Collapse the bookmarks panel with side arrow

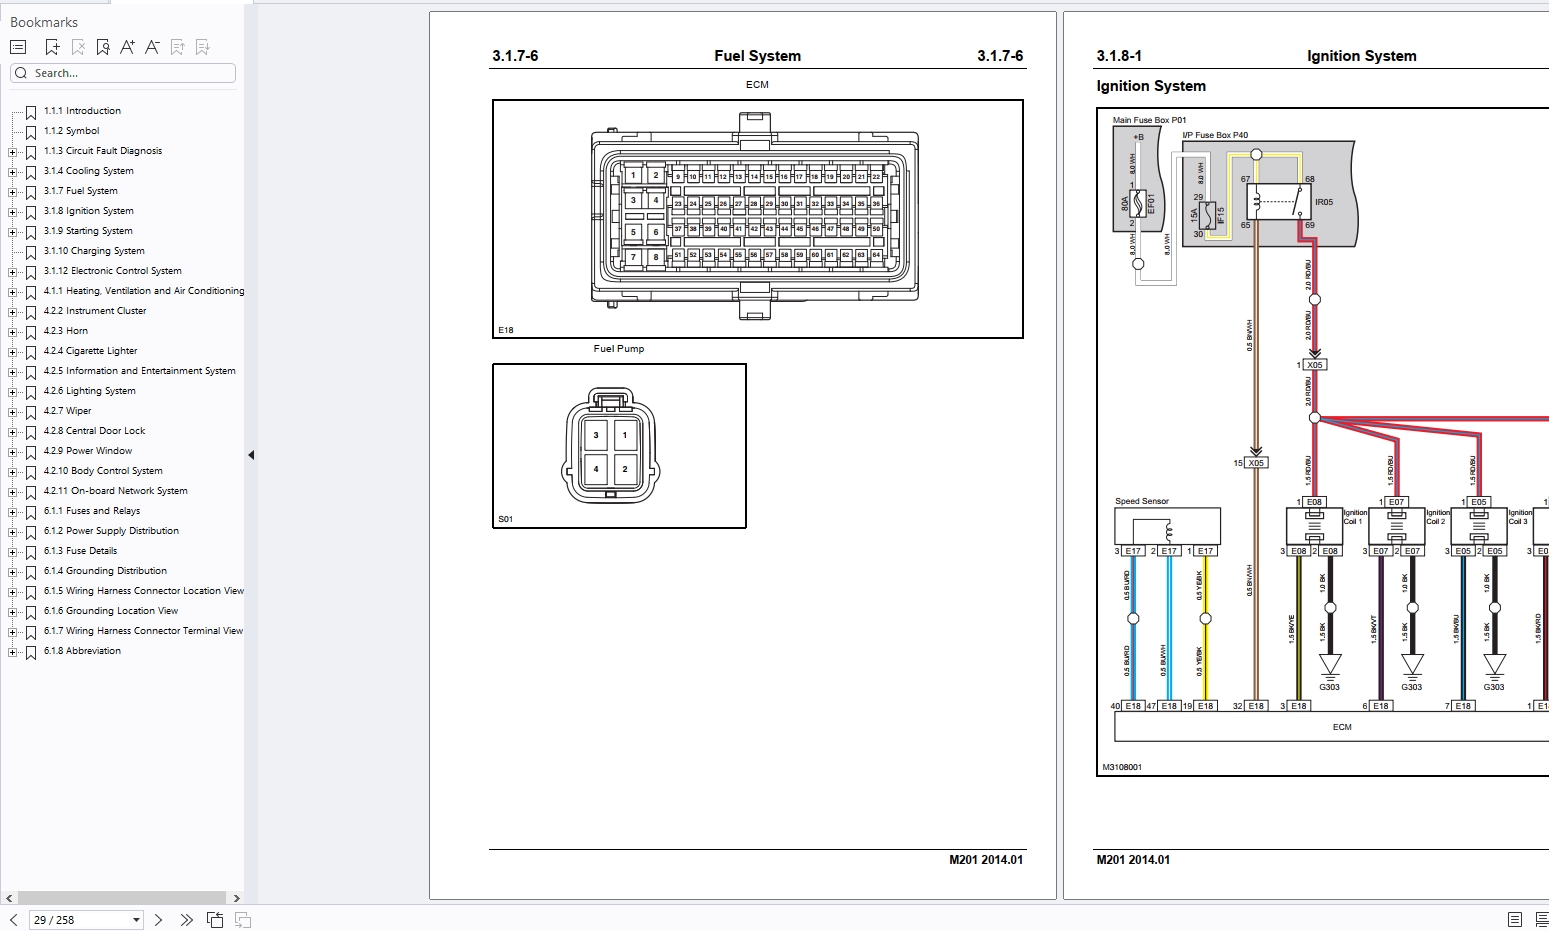coord(251,455)
